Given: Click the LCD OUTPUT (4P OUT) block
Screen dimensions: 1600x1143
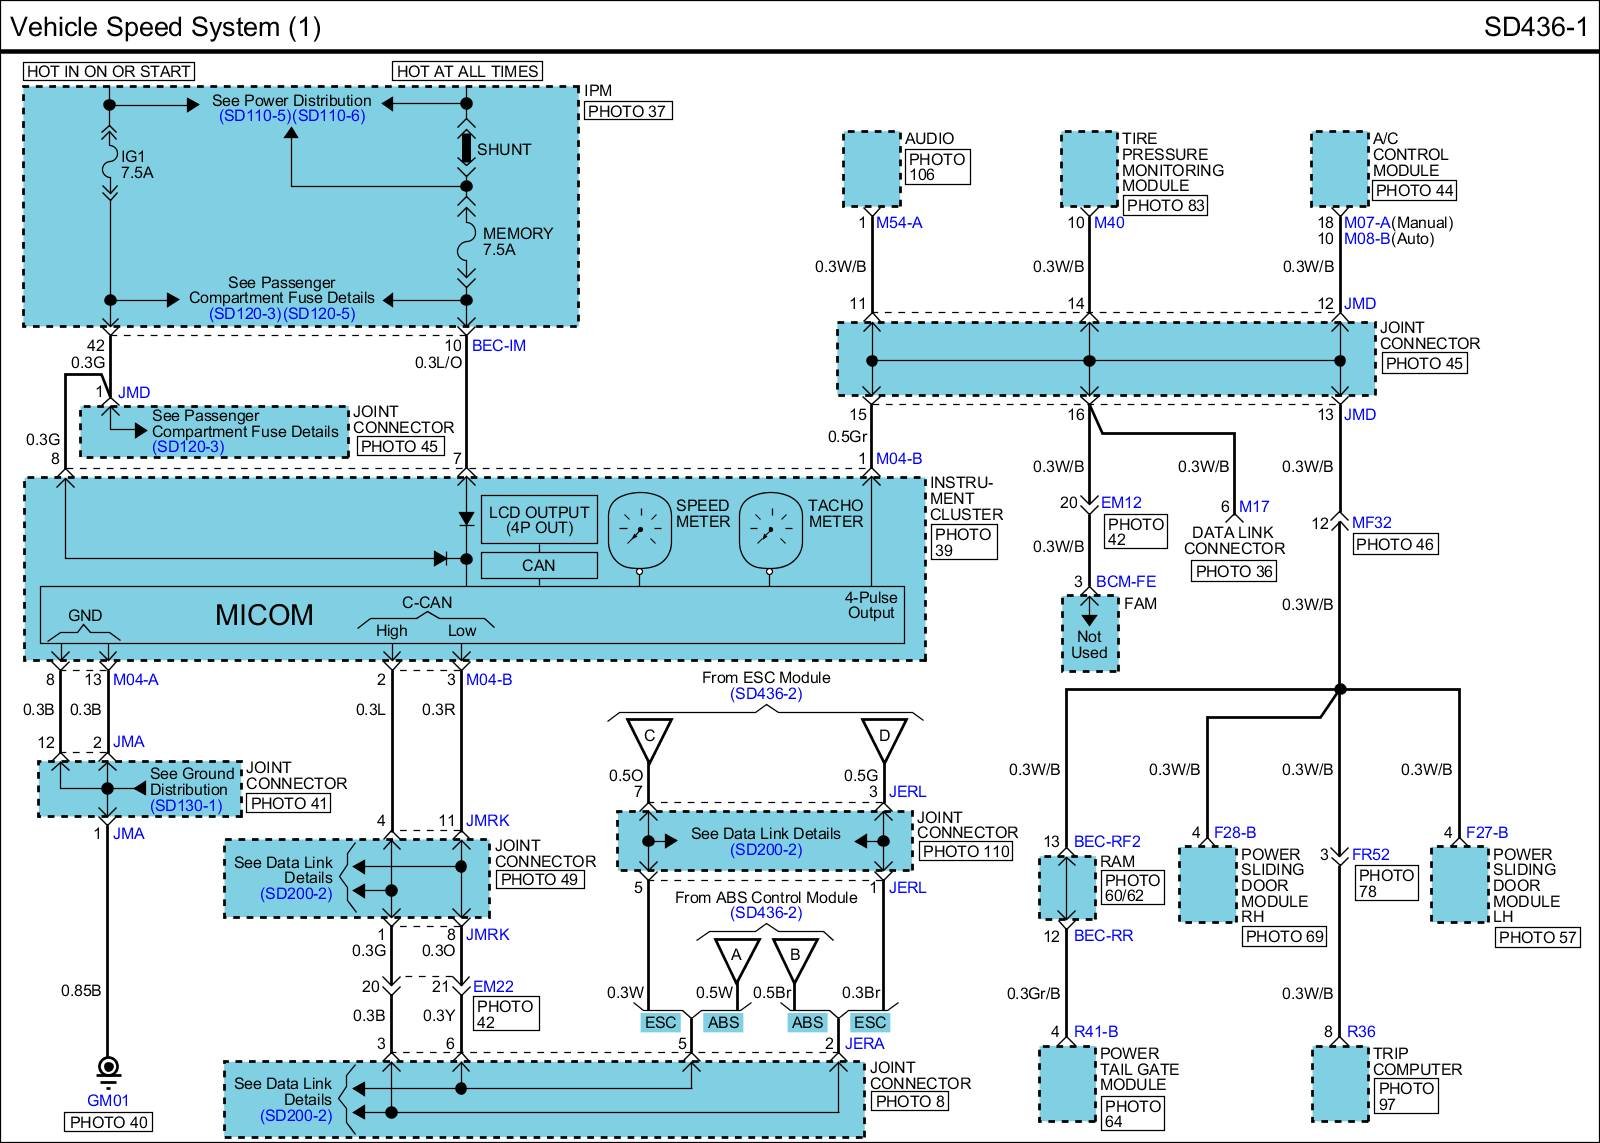Looking at the screenshot, I should point(539,520).
